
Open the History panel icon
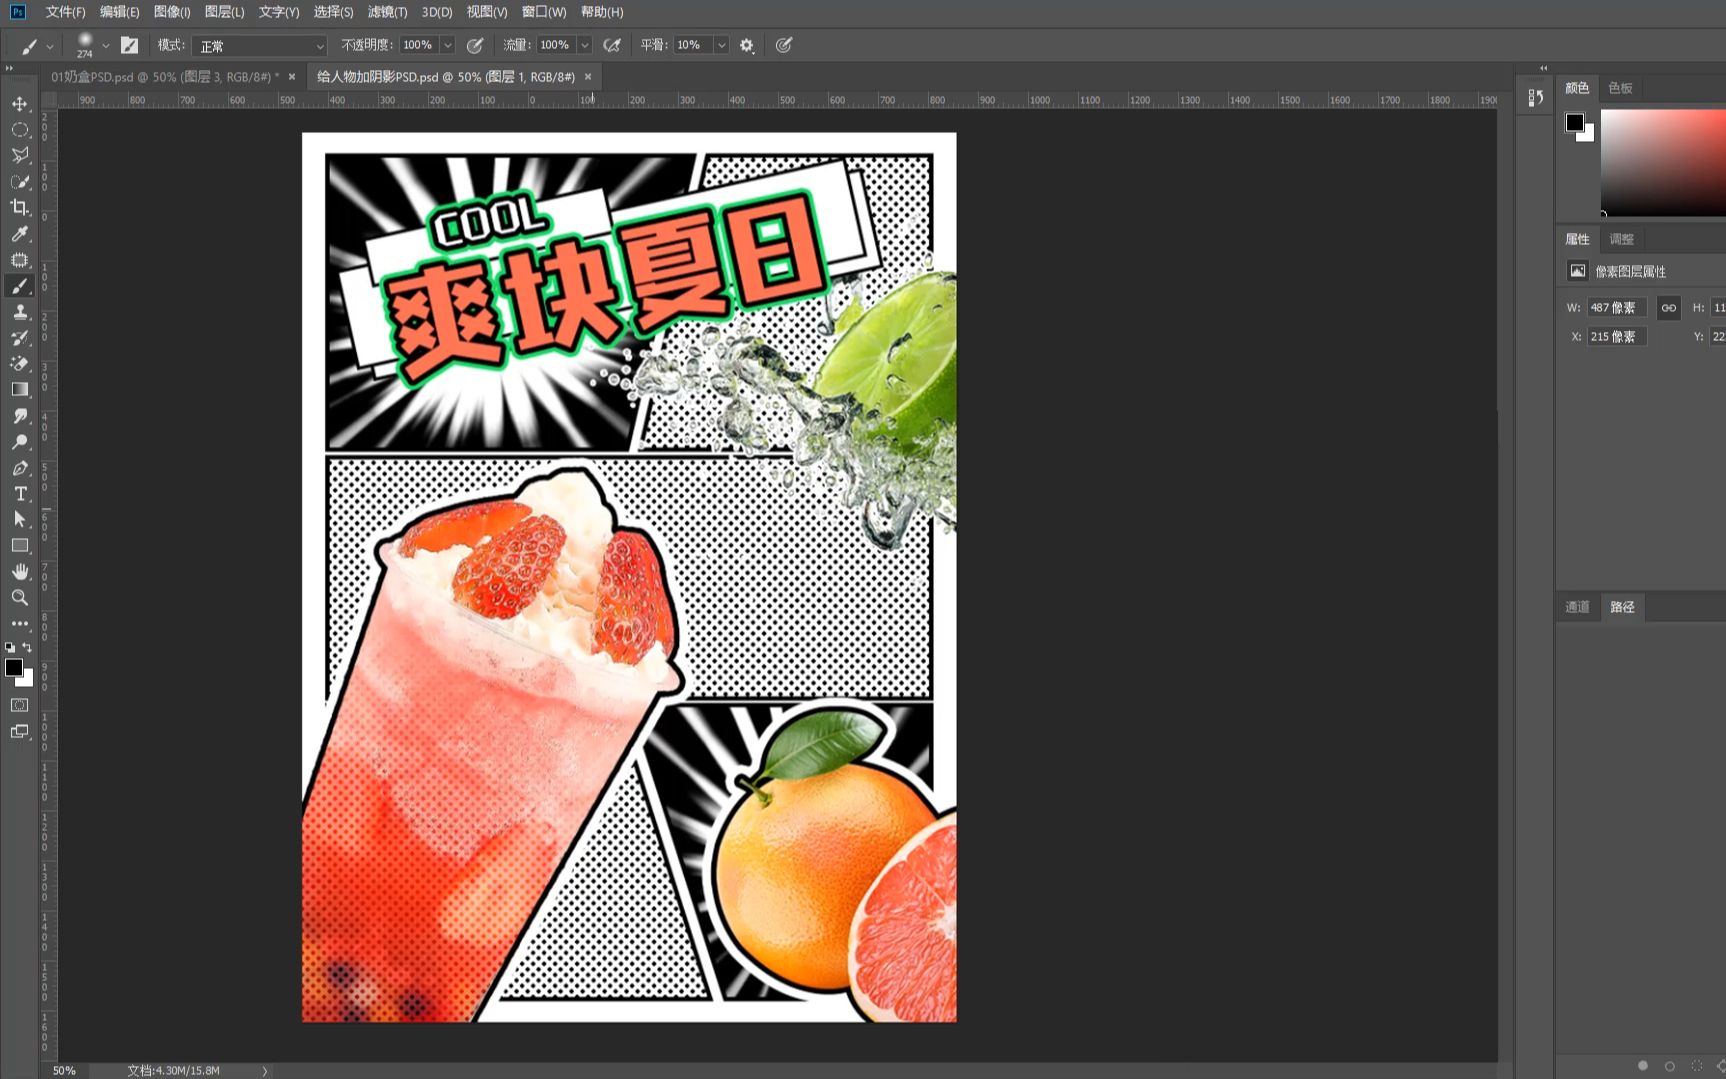pyautogui.click(x=1535, y=97)
